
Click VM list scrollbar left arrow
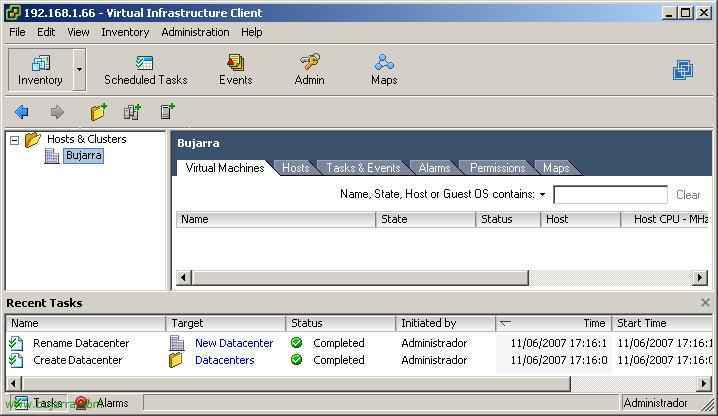[x=184, y=278]
